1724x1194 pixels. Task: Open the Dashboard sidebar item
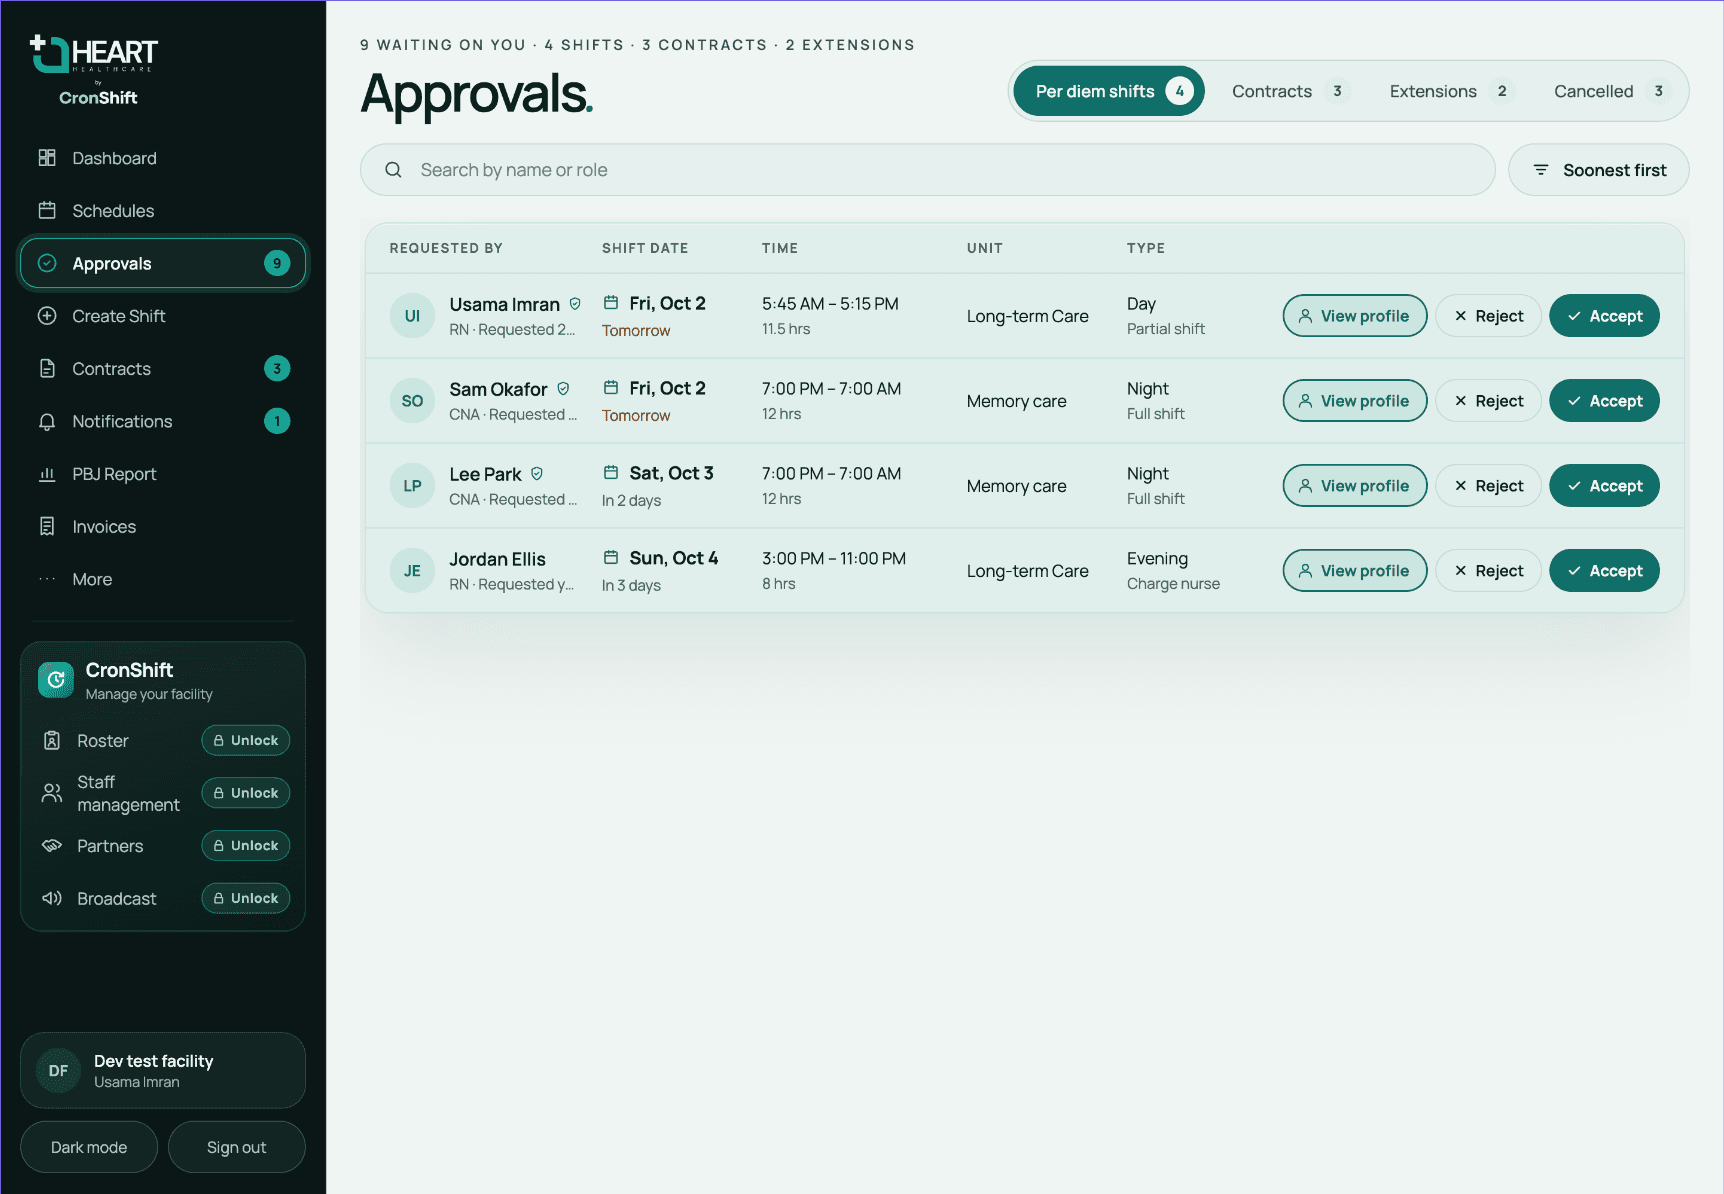pos(163,158)
